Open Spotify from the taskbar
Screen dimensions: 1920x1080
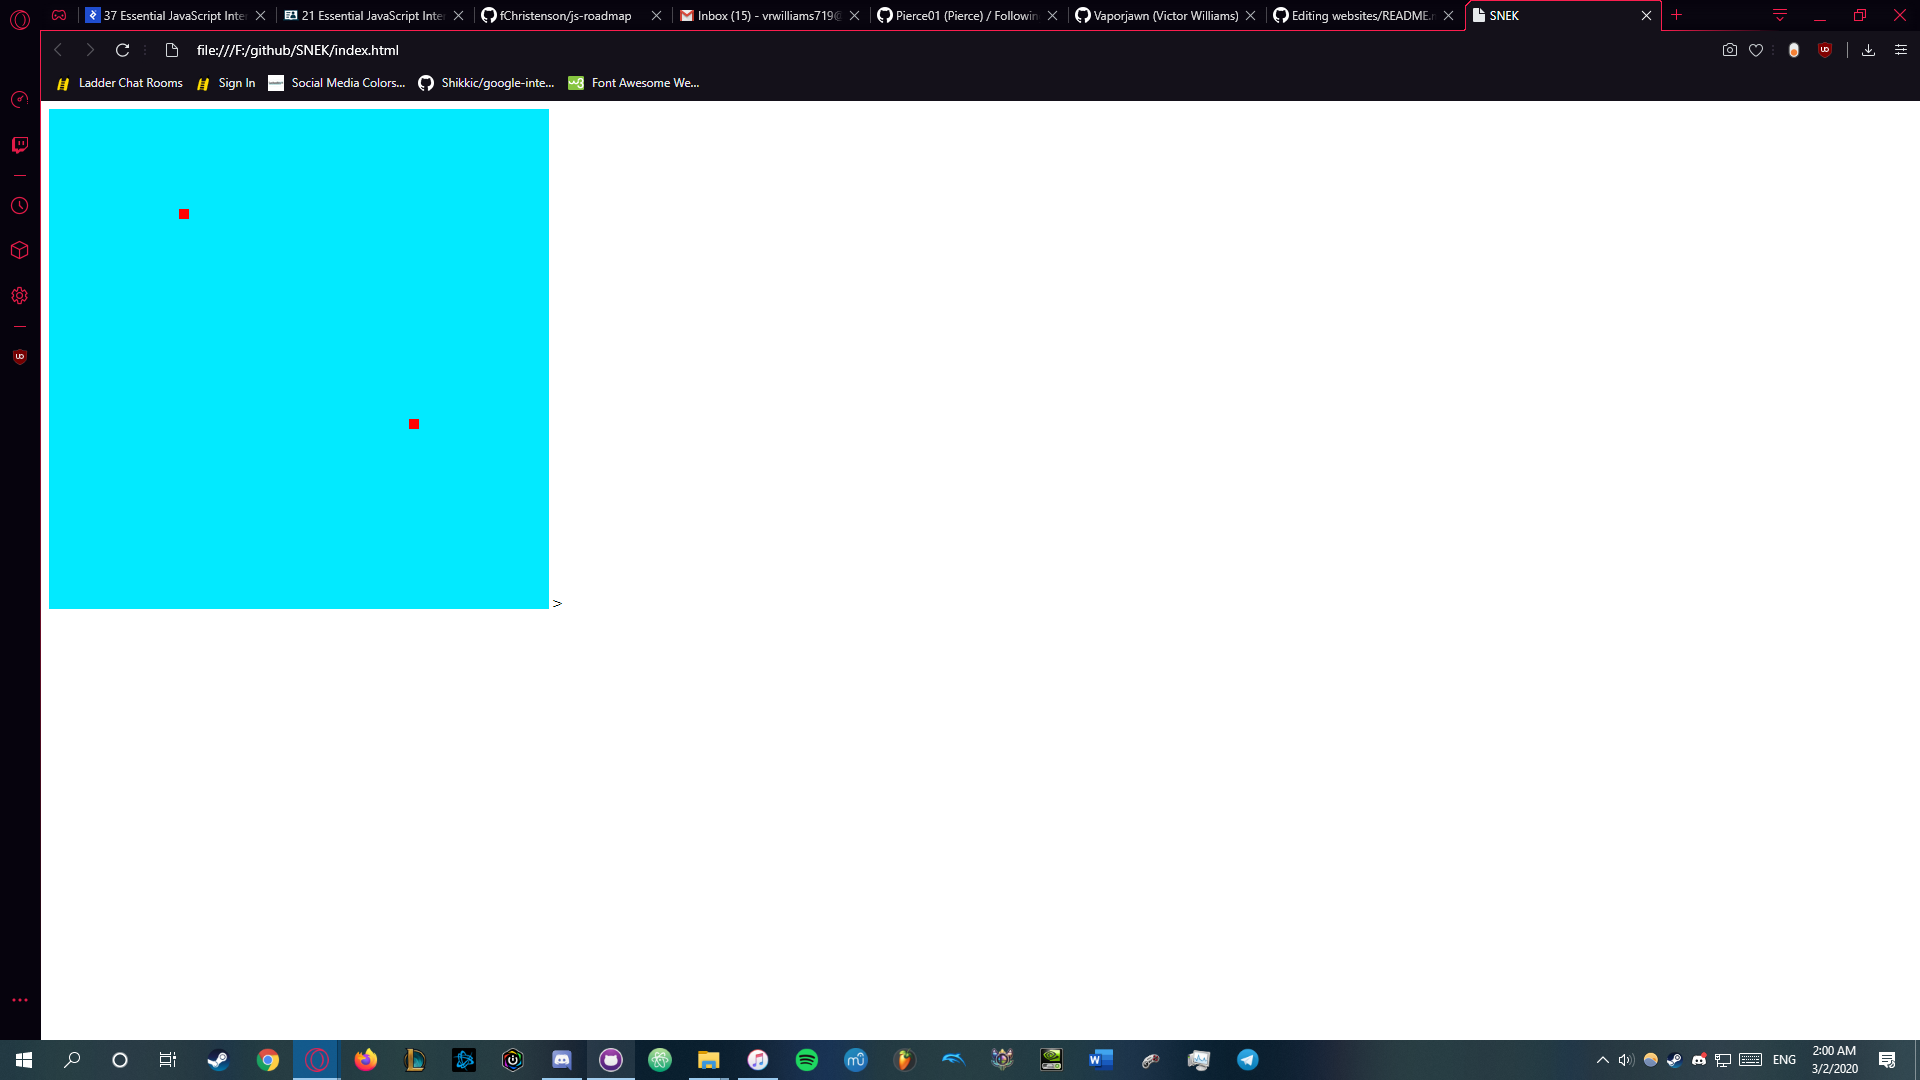(x=806, y=1060)
